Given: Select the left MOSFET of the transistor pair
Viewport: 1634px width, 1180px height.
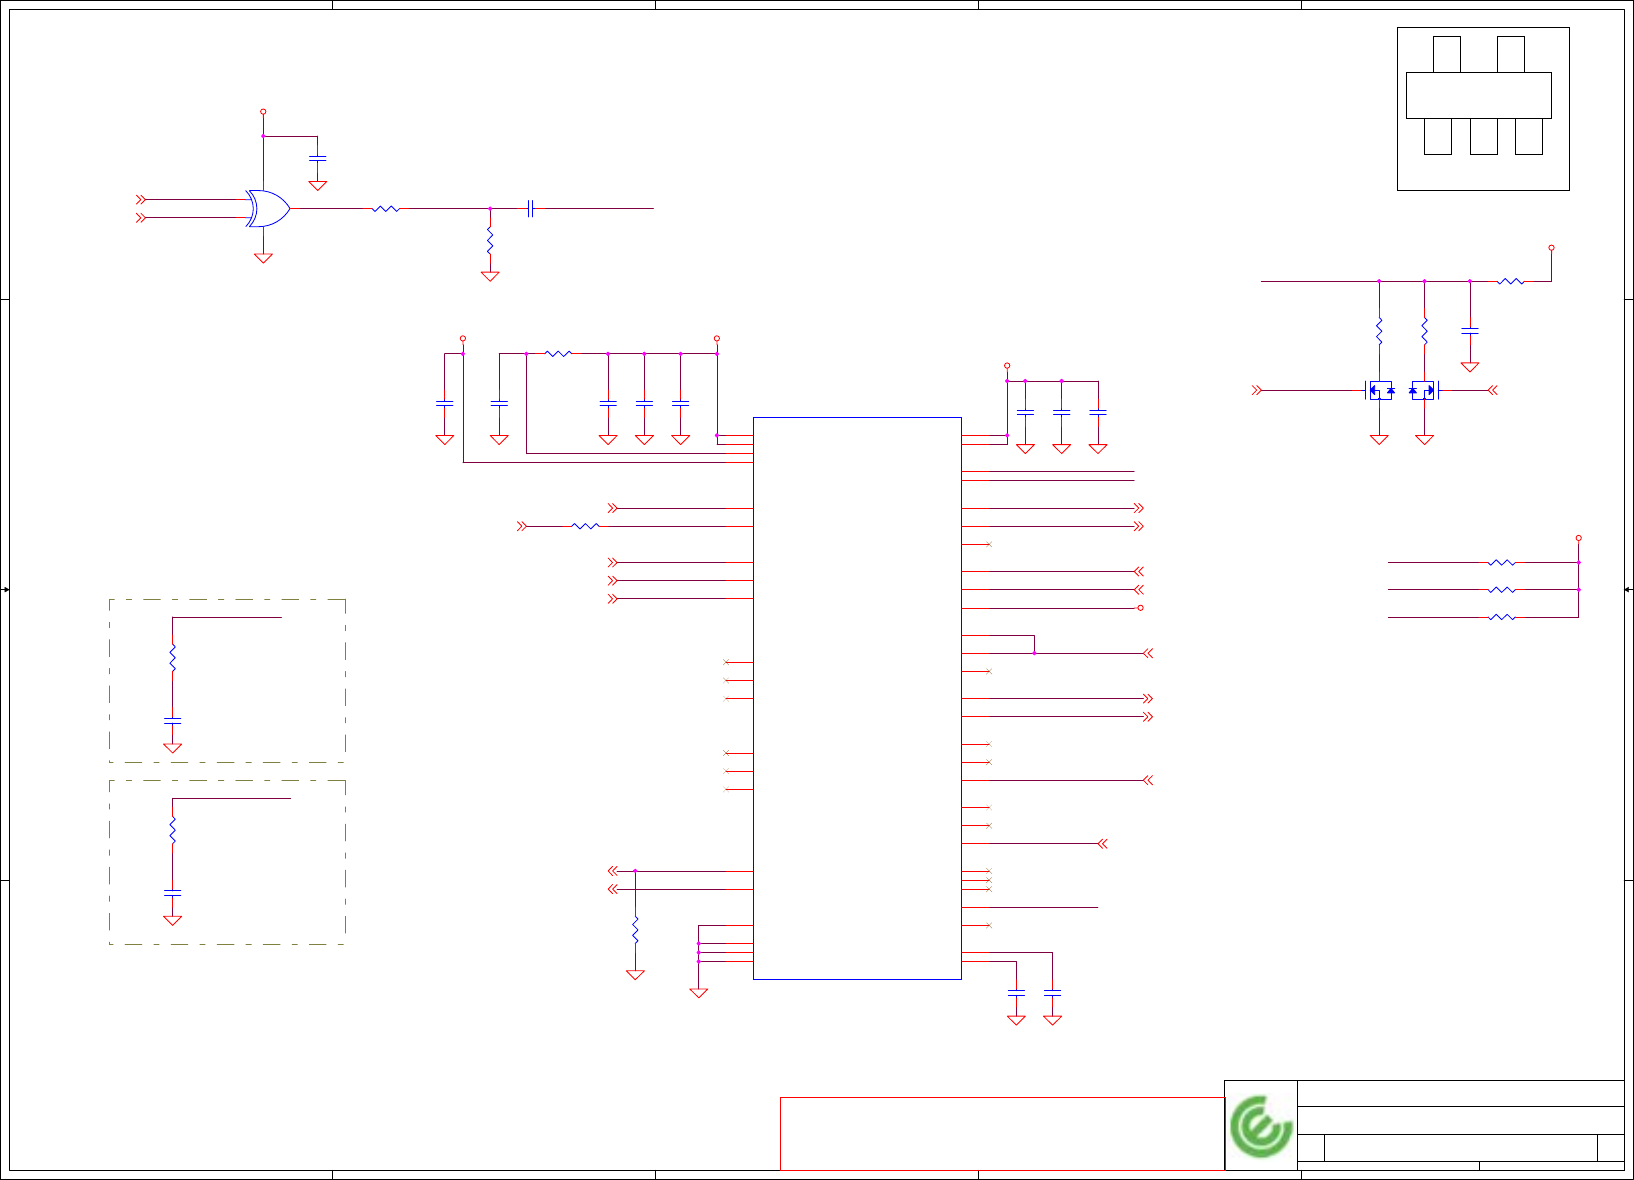Looking at the screenshot, I should tap(1380, 390).
